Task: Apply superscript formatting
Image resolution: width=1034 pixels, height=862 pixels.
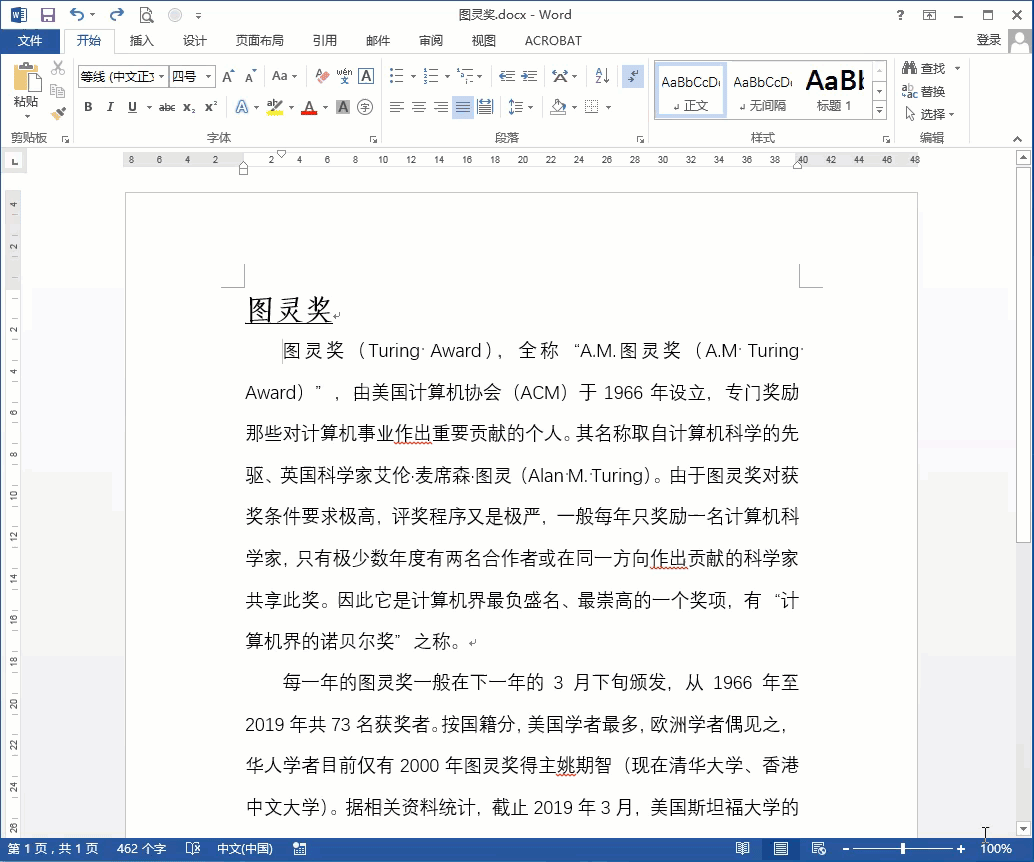Action: (213, 106)
